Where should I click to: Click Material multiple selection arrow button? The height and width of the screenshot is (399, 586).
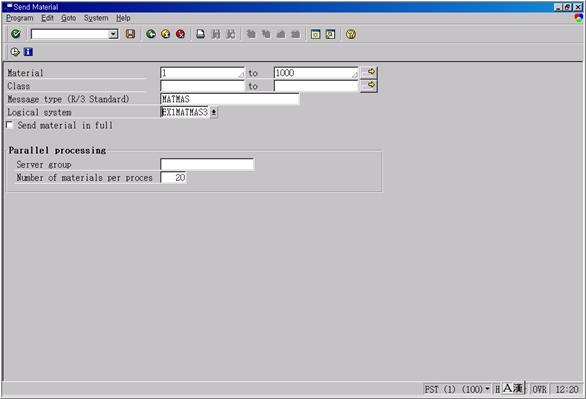369,72
